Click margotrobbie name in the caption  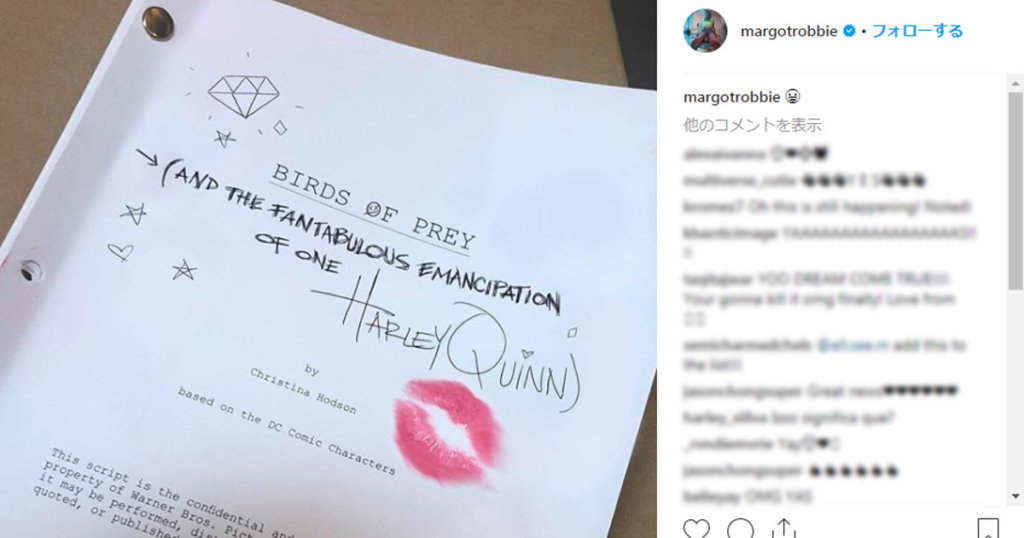click(x=731, y=97)
